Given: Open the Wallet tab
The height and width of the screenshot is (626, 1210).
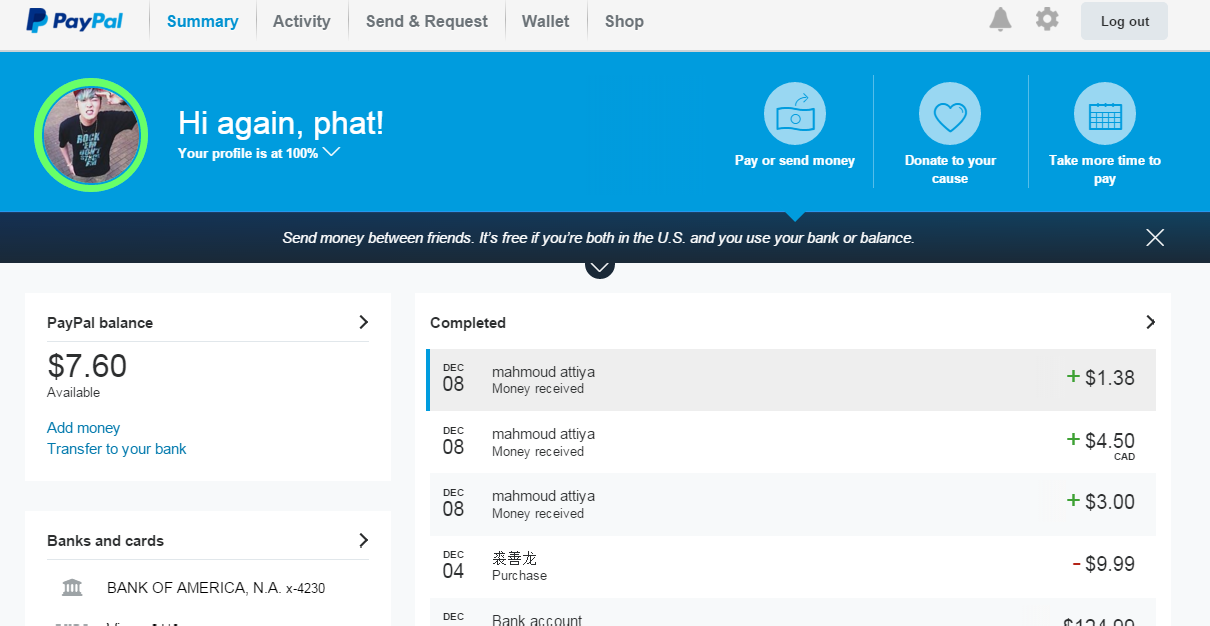Looking at the screenshot, I should [x=546, y=21].
